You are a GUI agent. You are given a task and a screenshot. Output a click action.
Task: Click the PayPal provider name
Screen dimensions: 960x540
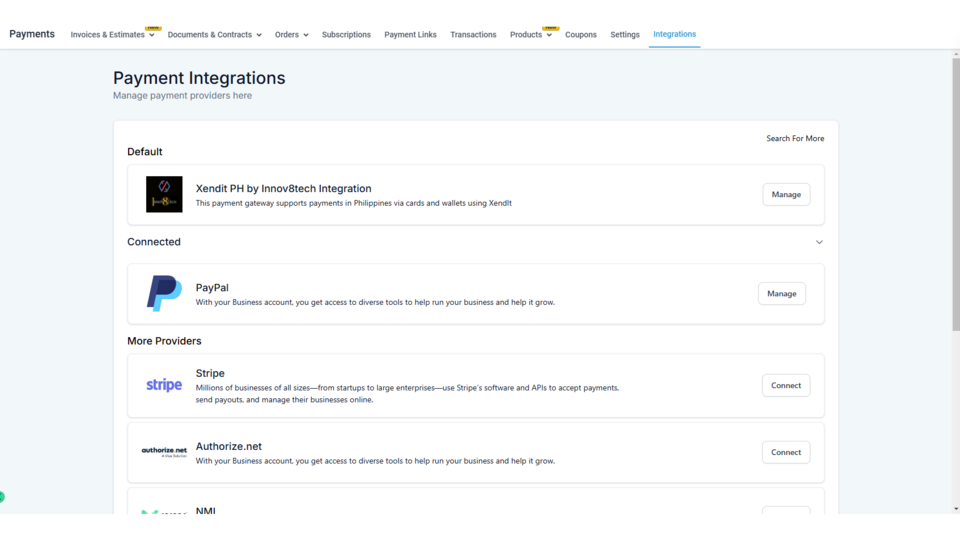coord(212,288)
